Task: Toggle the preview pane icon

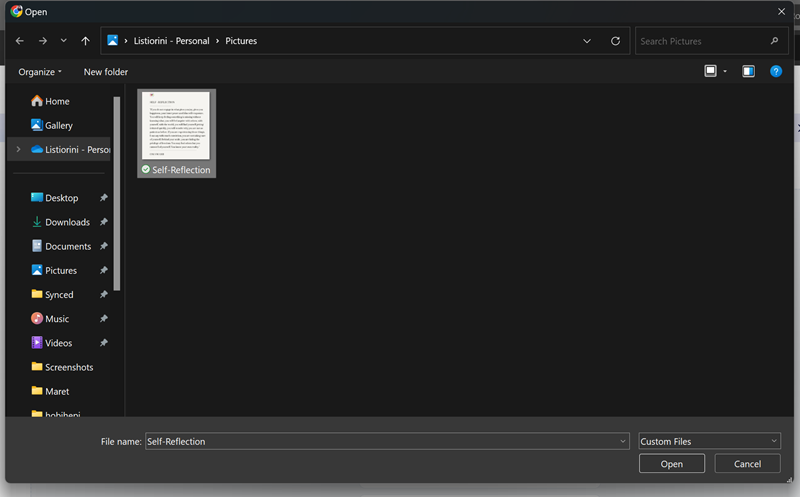Action: [x=748, y=71]
